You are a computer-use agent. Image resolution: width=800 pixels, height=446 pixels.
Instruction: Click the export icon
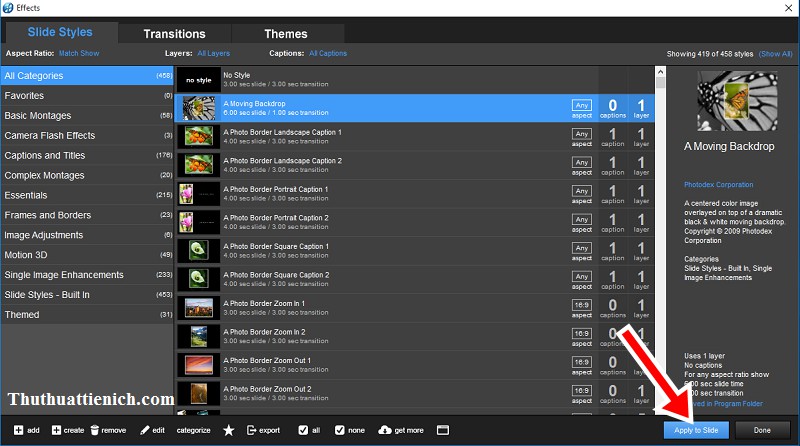coord(250,430)
